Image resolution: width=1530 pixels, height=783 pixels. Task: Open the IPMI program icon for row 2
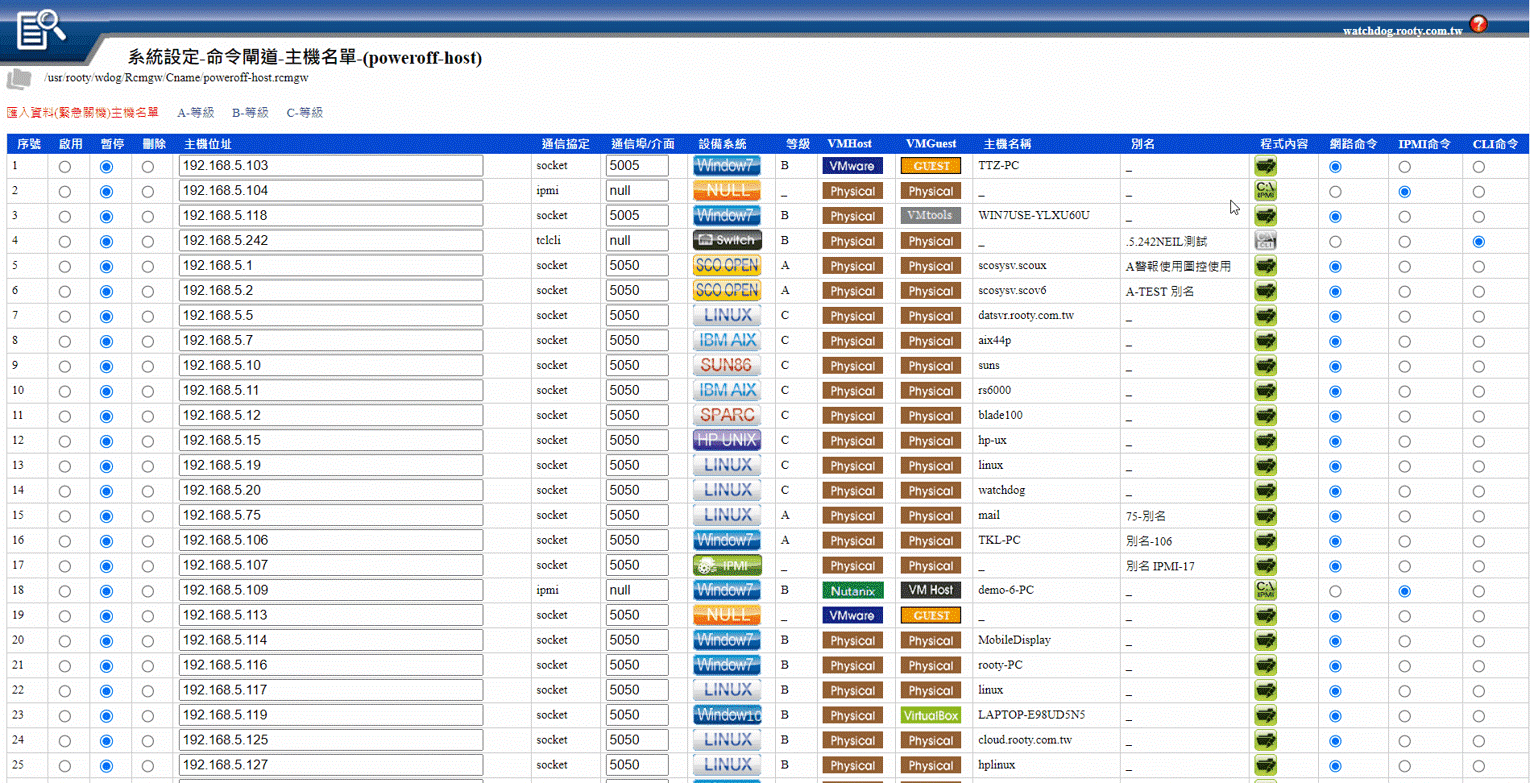click(1266, 191)
